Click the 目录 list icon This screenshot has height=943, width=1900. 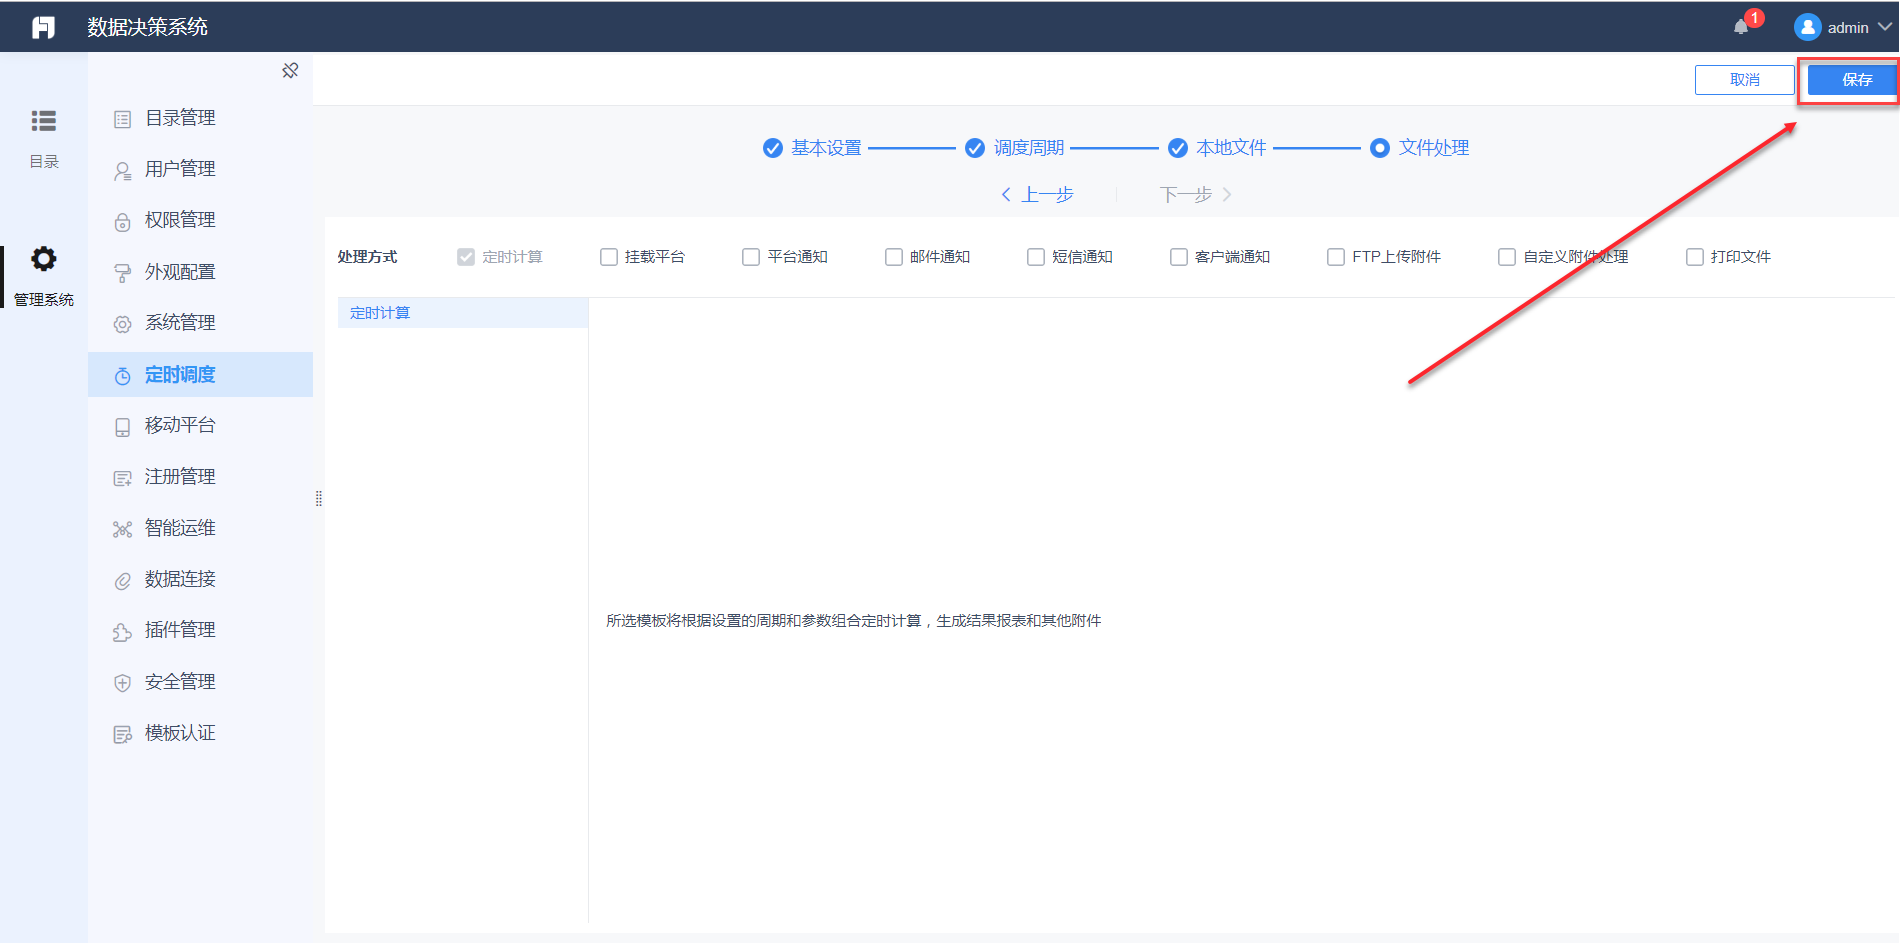pos(44,121)
